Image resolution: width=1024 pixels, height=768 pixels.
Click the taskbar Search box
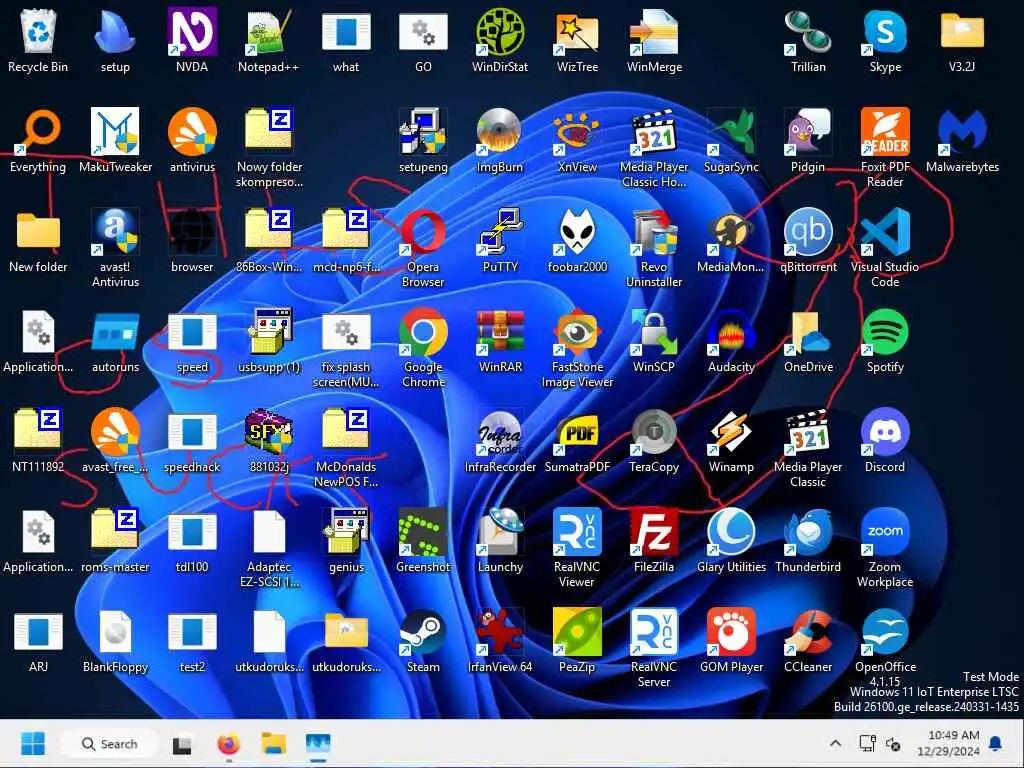(109, 744)
